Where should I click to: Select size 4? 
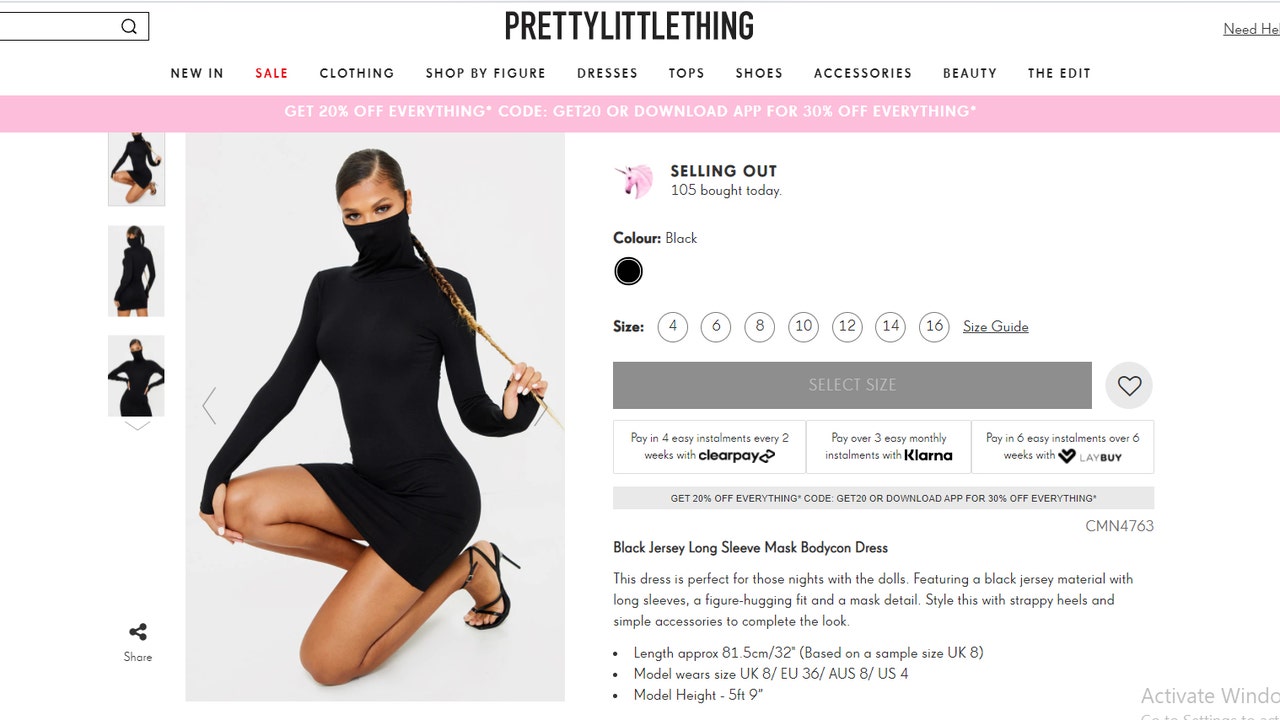pyautogui.click(x=673, y=326)
